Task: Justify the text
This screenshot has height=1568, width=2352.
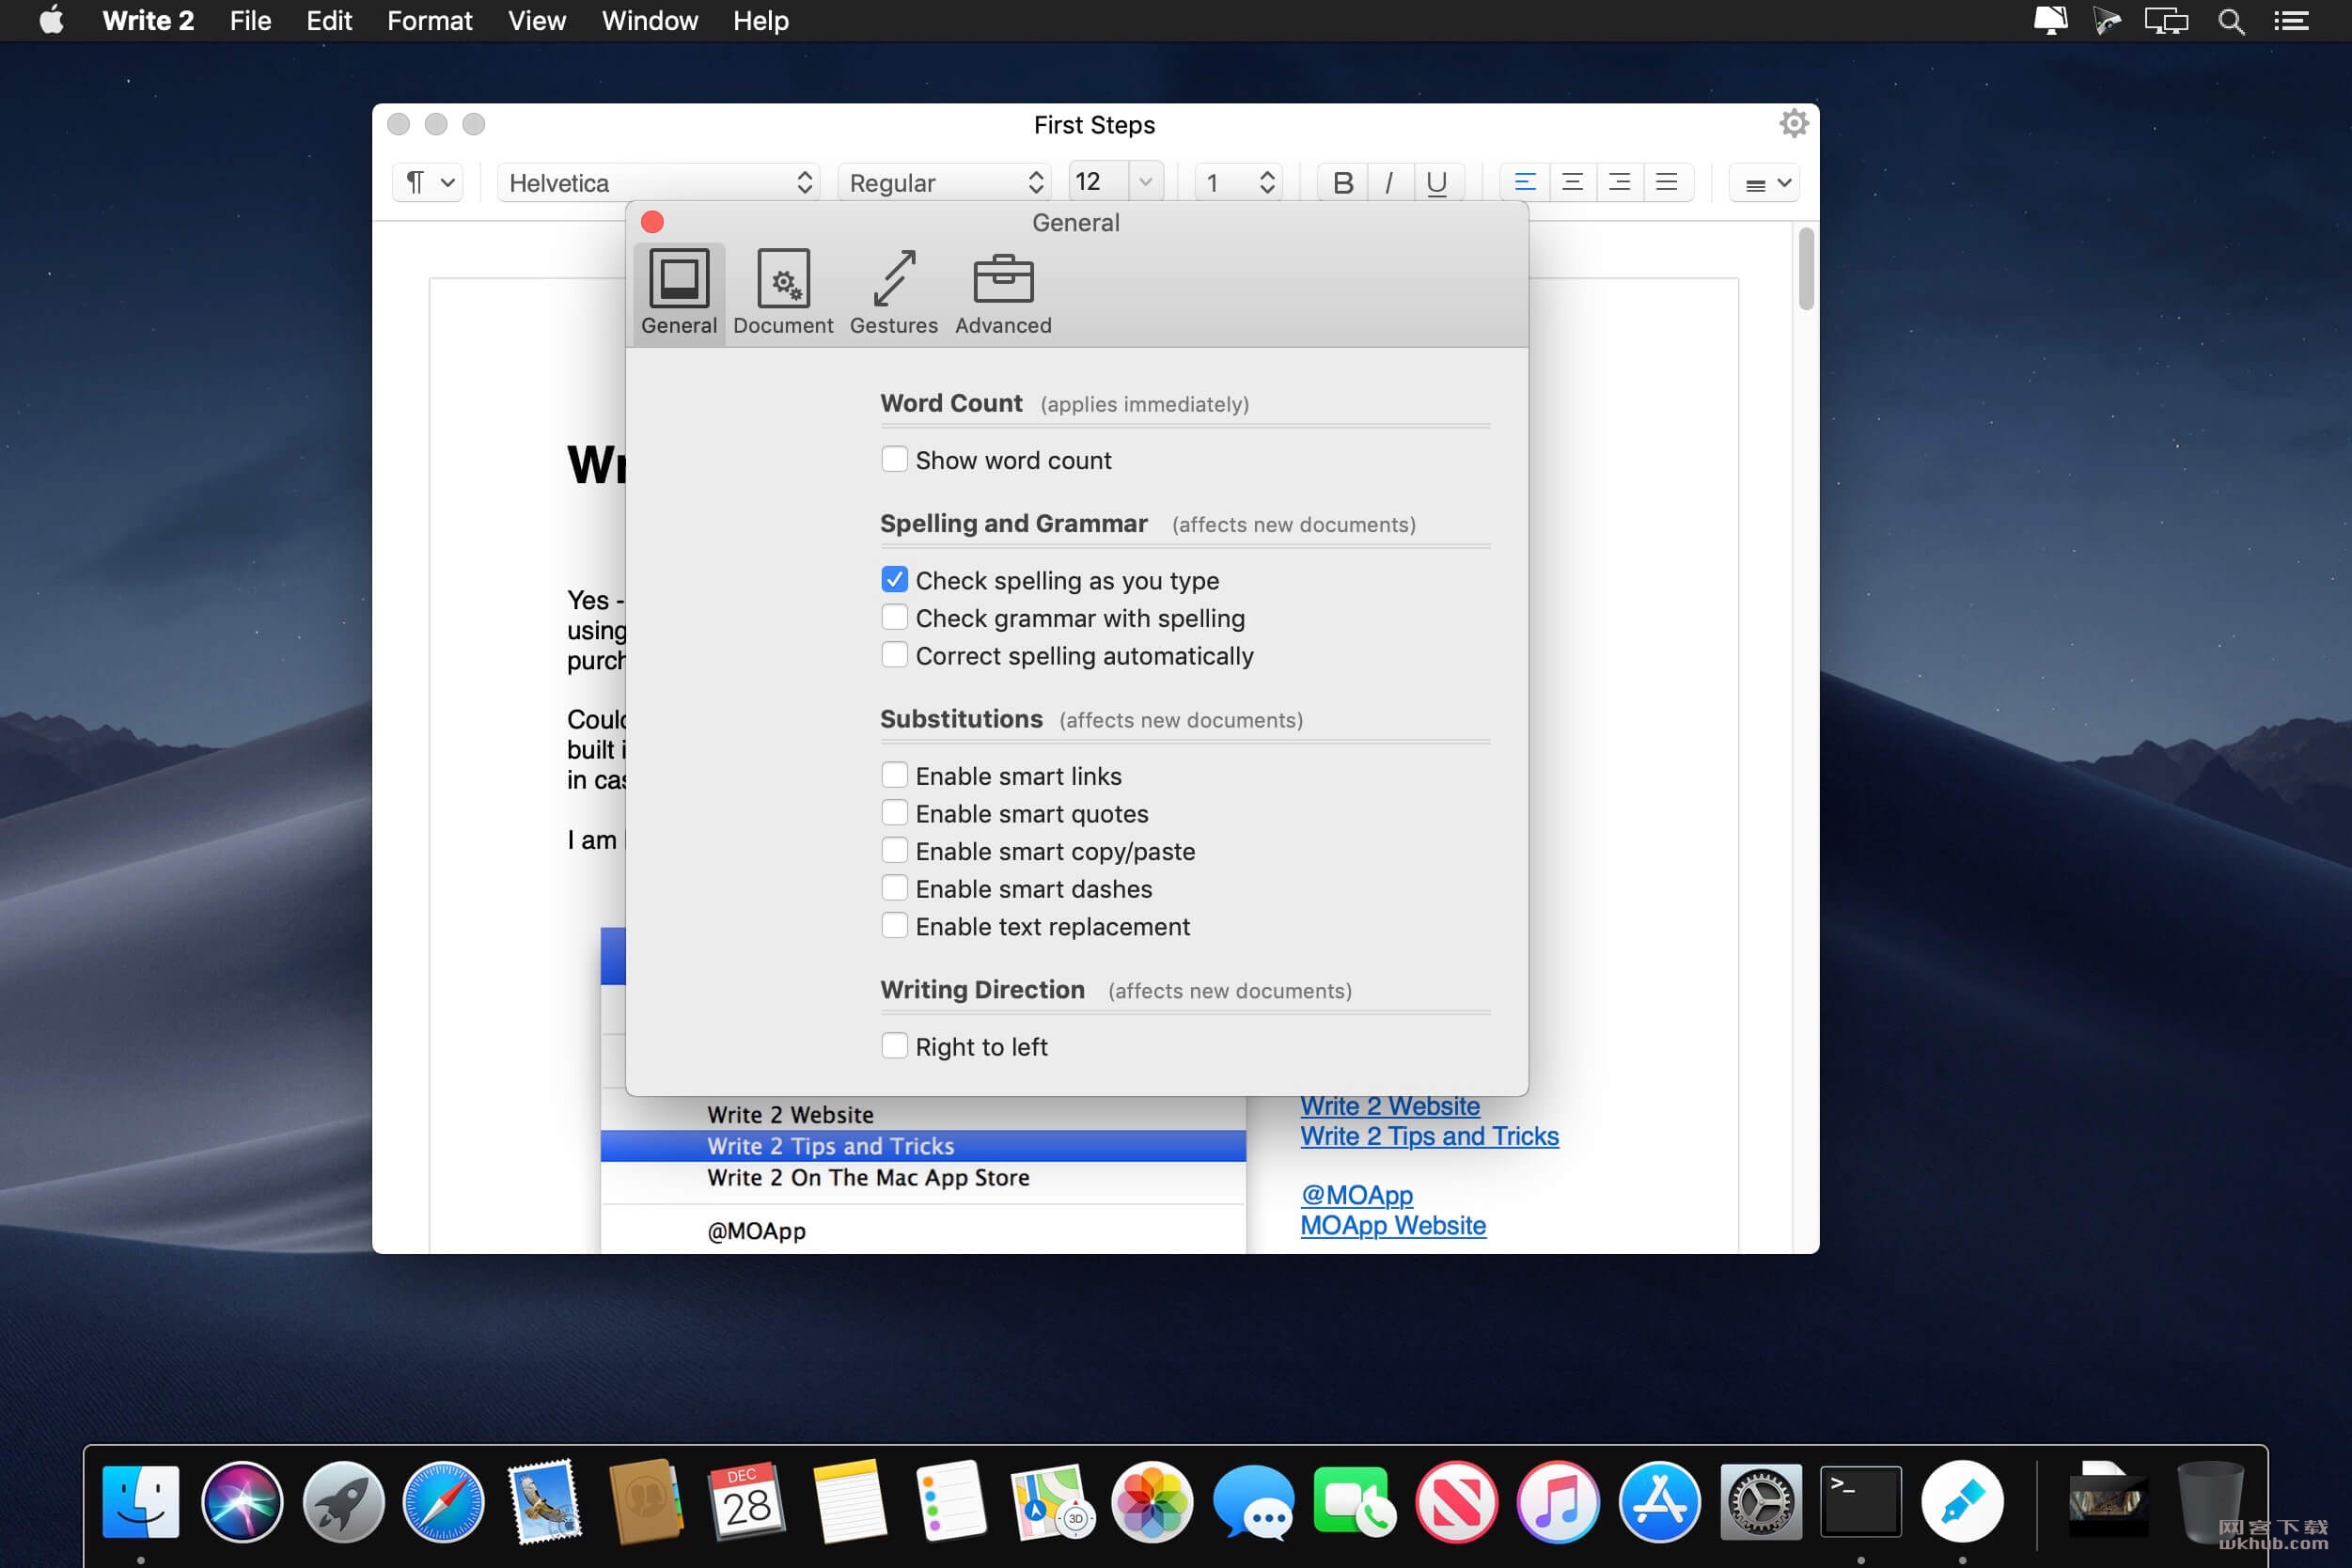Action: click(x=1666, y=182)
